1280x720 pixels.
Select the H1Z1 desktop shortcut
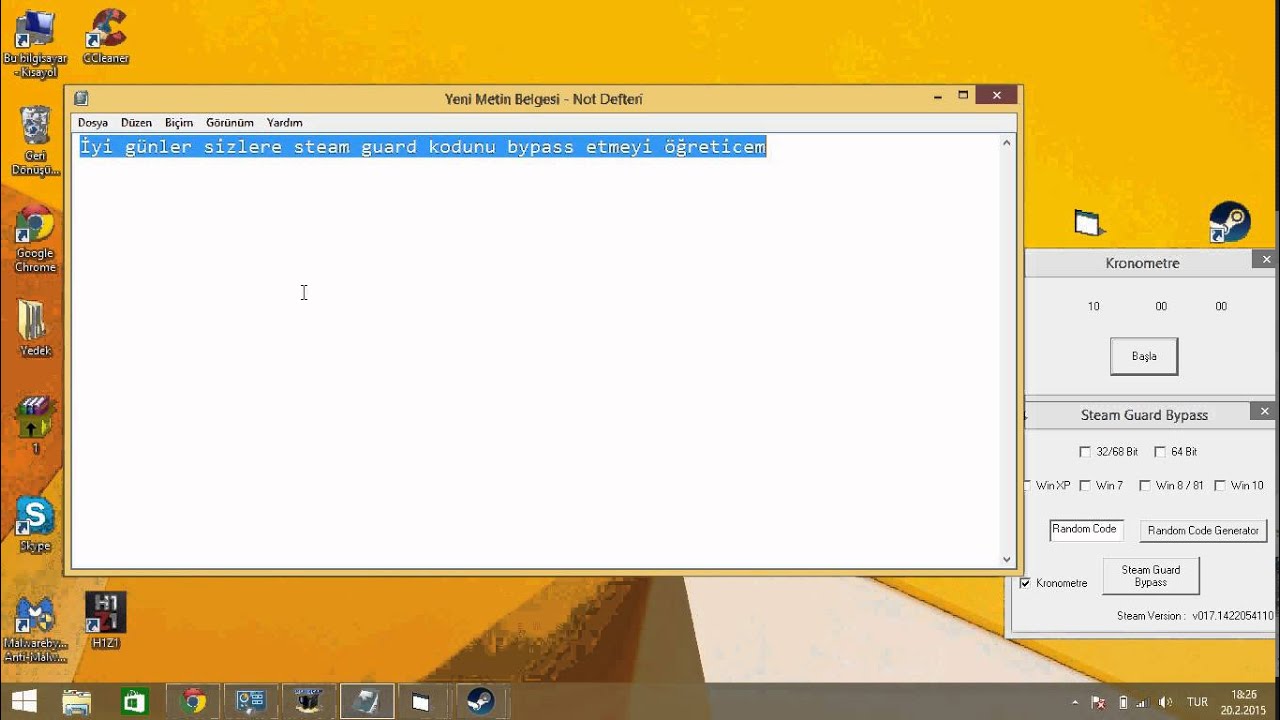pyautogui.click(x=105, y=621)
